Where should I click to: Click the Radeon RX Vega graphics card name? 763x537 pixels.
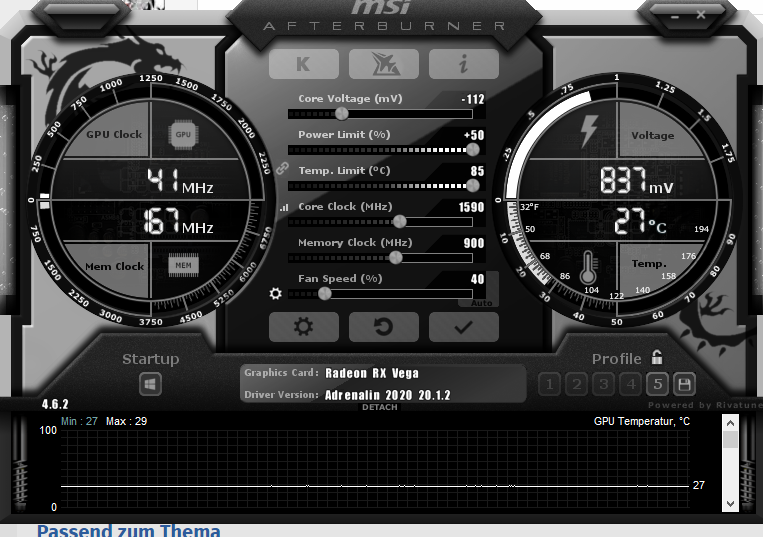click(372, 373)
